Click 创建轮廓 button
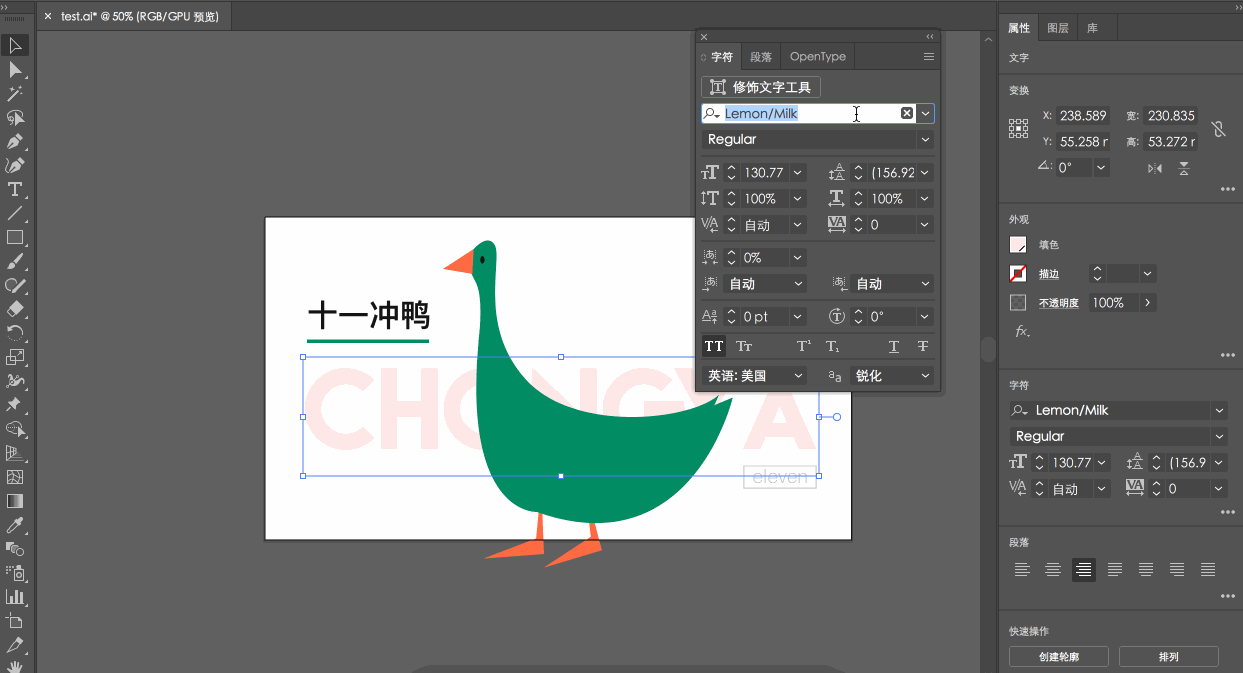This screenshot has height=673, width=1243. (1059, 657)
